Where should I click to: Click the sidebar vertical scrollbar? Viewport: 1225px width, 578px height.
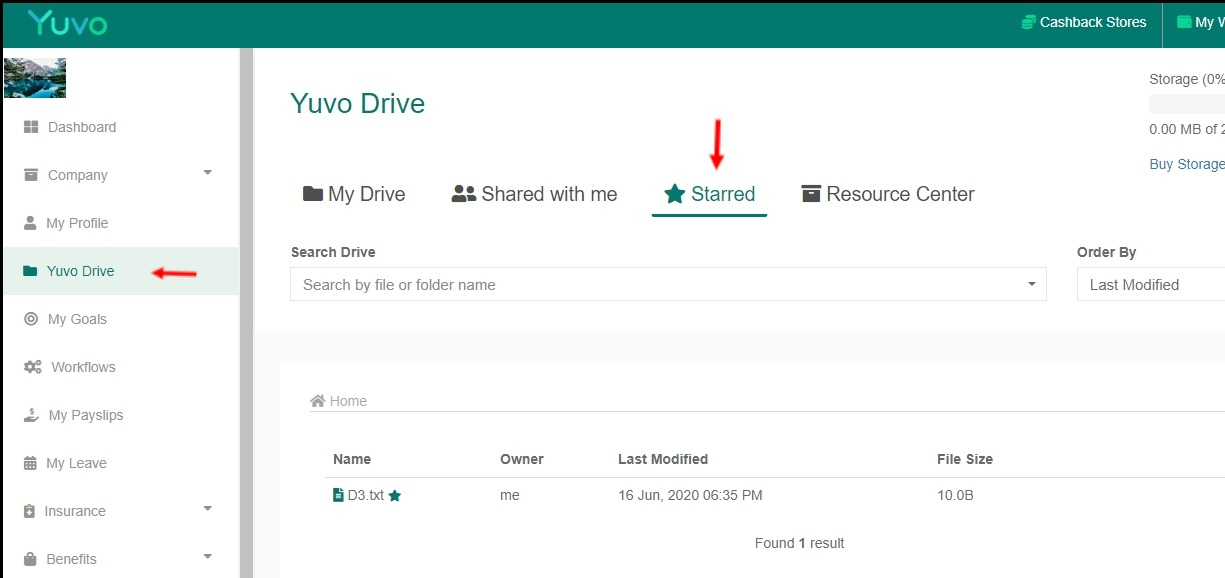[246, 313]
